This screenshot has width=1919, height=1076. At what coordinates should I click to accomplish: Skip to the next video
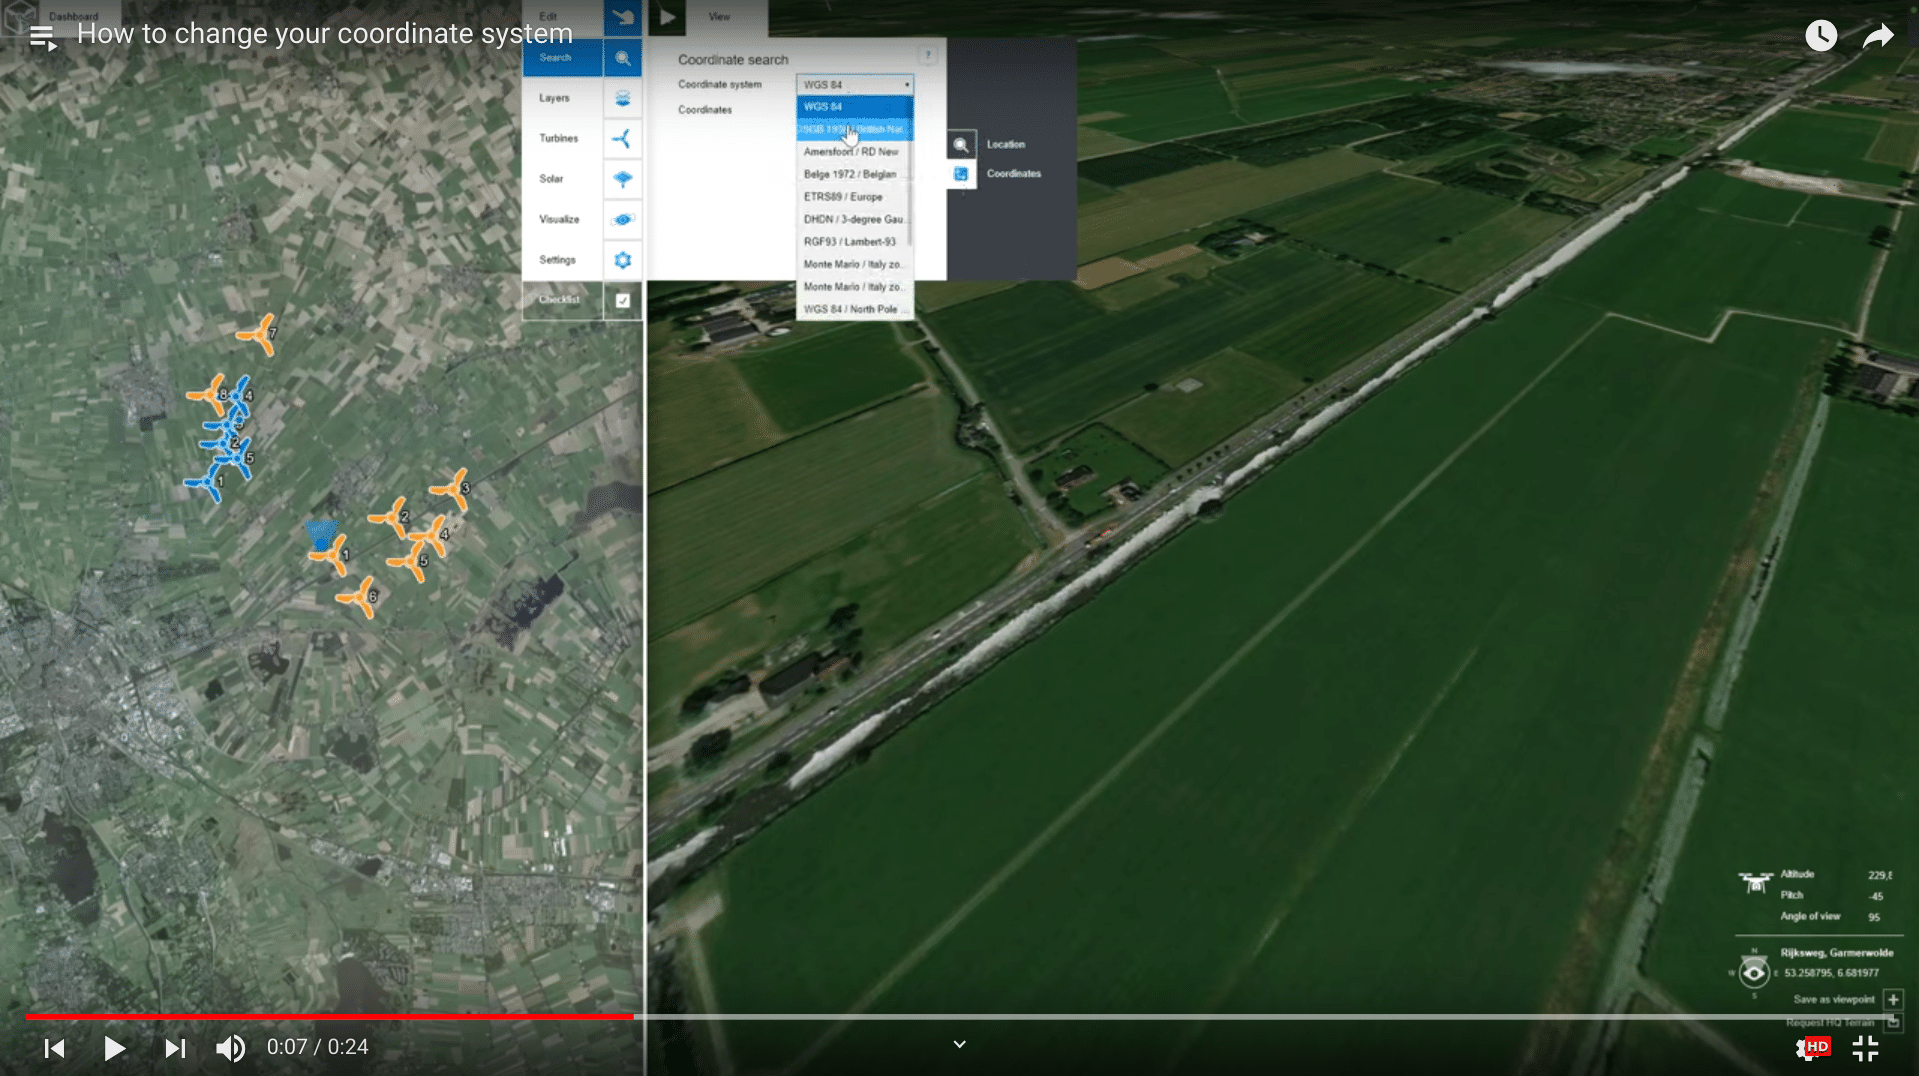174,1047
